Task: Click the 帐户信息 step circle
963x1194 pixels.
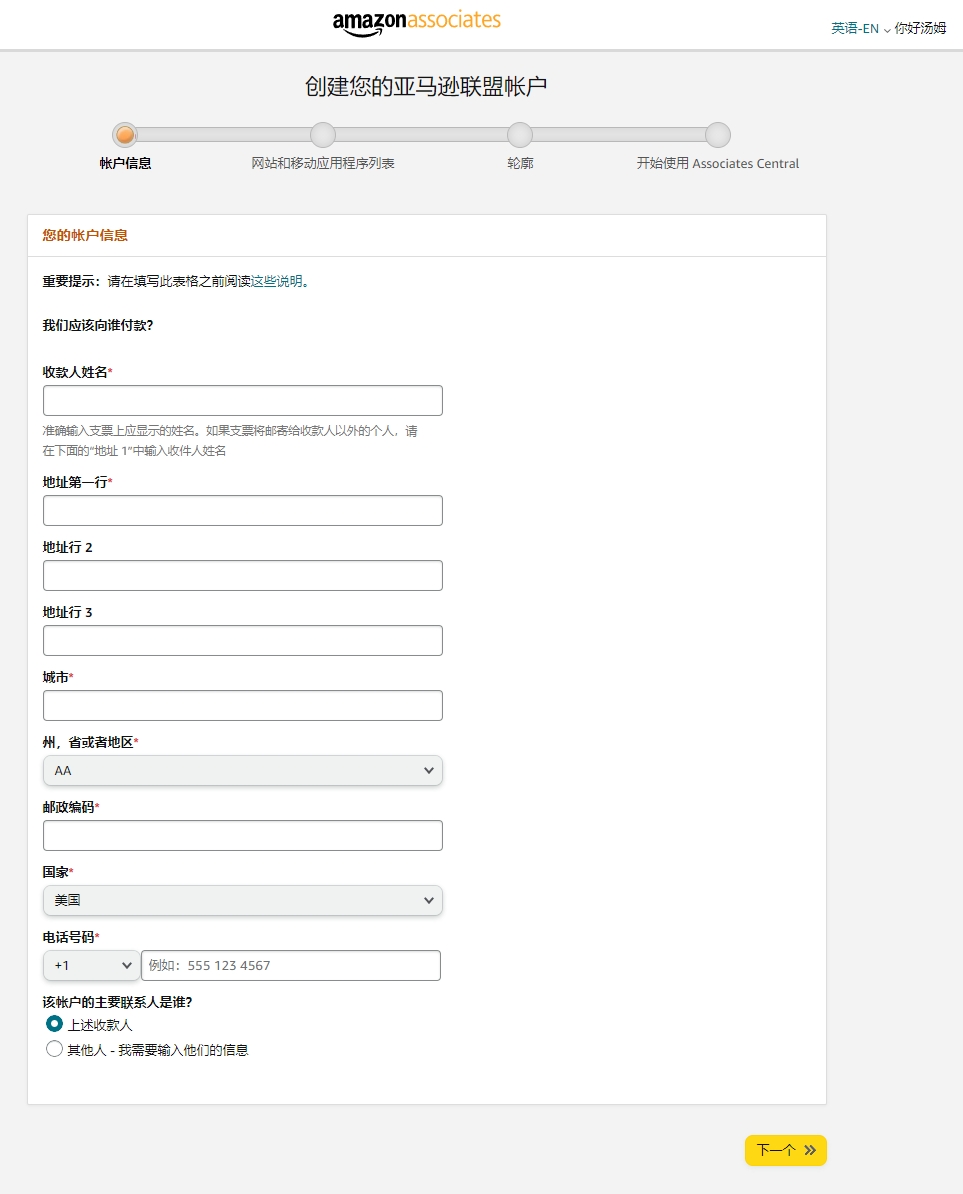Action: (x=125, y=135)
